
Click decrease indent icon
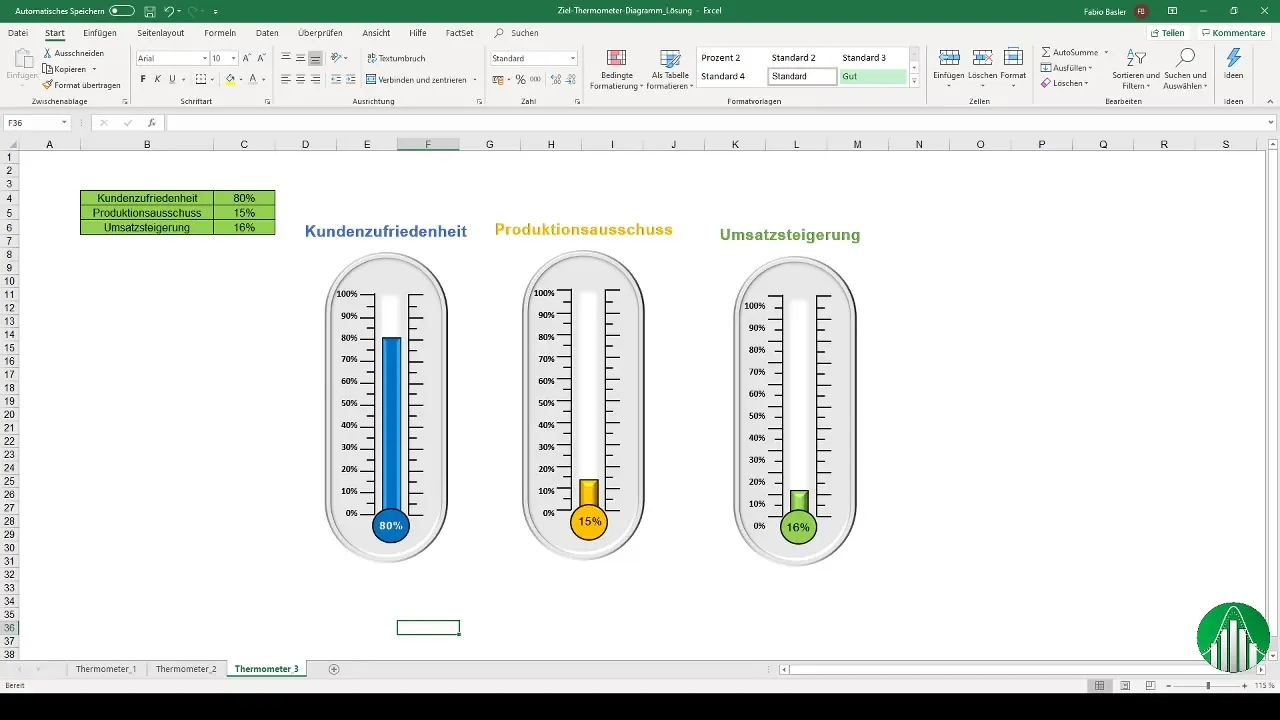point(336,79)
